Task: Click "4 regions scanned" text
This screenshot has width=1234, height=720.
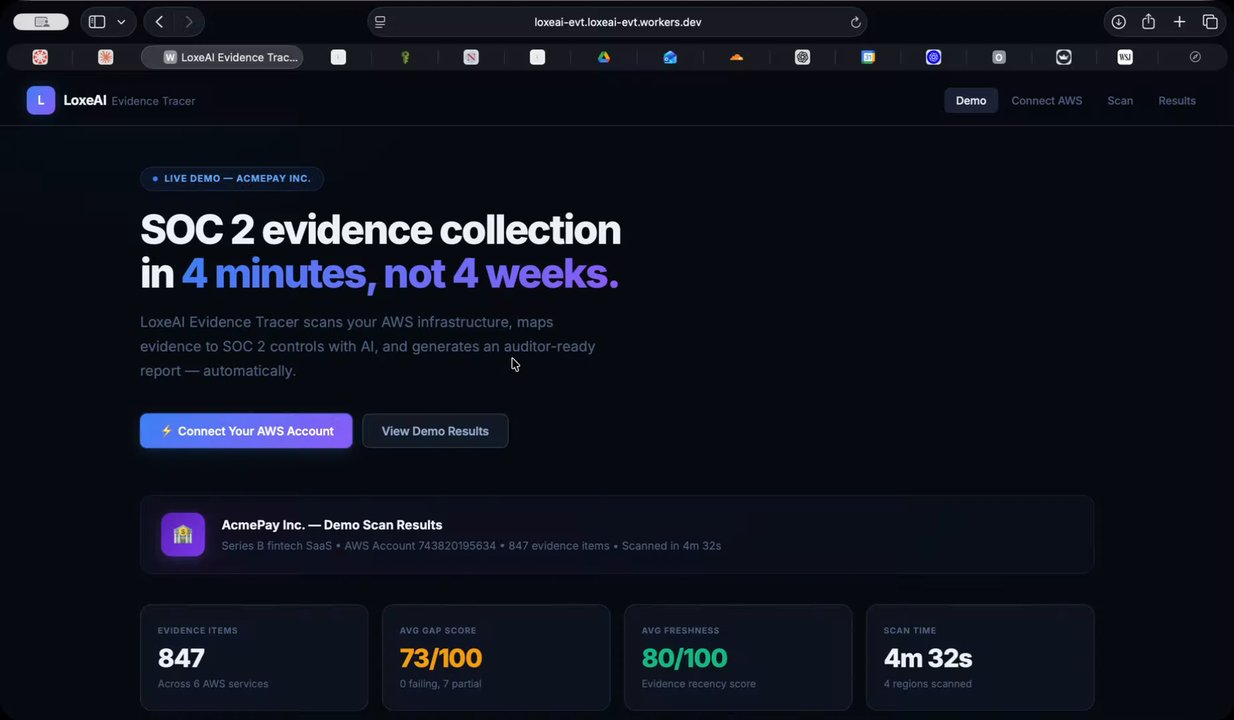Action: 928,684
